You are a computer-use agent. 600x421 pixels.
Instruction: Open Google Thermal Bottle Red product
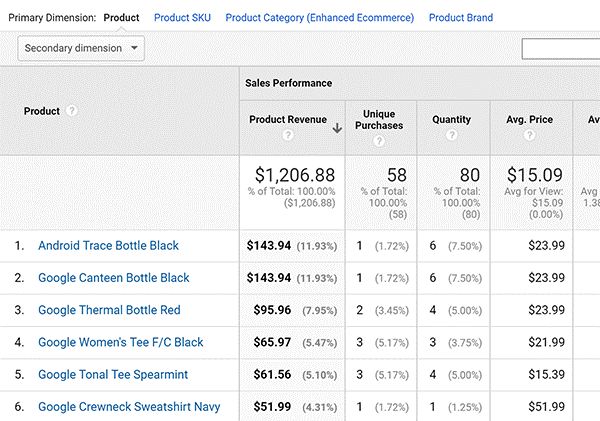coord(109,310)
